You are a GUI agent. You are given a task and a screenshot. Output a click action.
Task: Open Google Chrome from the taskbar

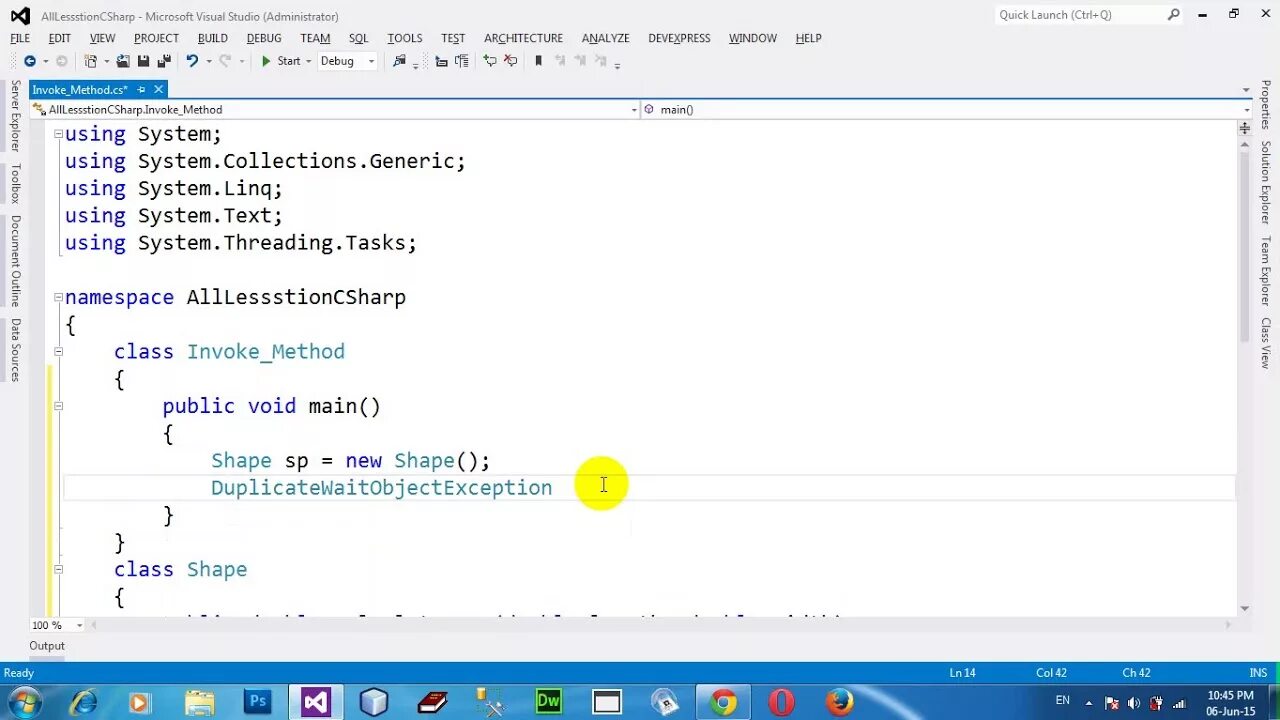point(724,702)
